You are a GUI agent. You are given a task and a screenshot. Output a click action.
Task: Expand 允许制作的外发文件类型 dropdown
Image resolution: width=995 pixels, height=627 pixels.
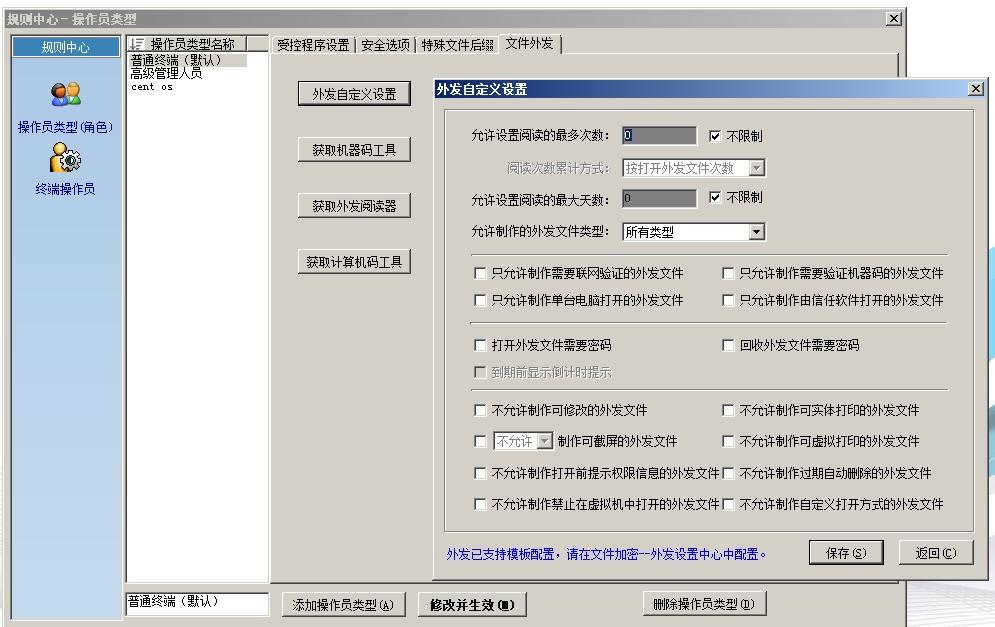coord(756,232)
